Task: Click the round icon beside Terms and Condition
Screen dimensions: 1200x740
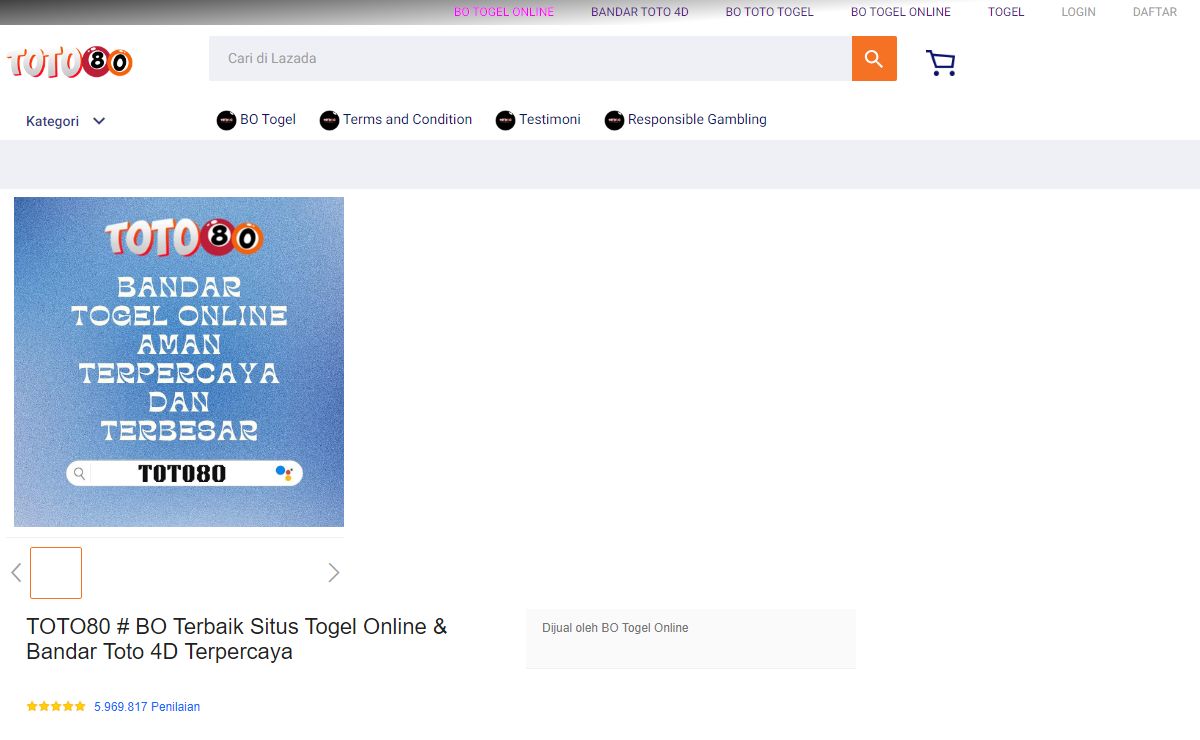Action: tap(329, 120)
